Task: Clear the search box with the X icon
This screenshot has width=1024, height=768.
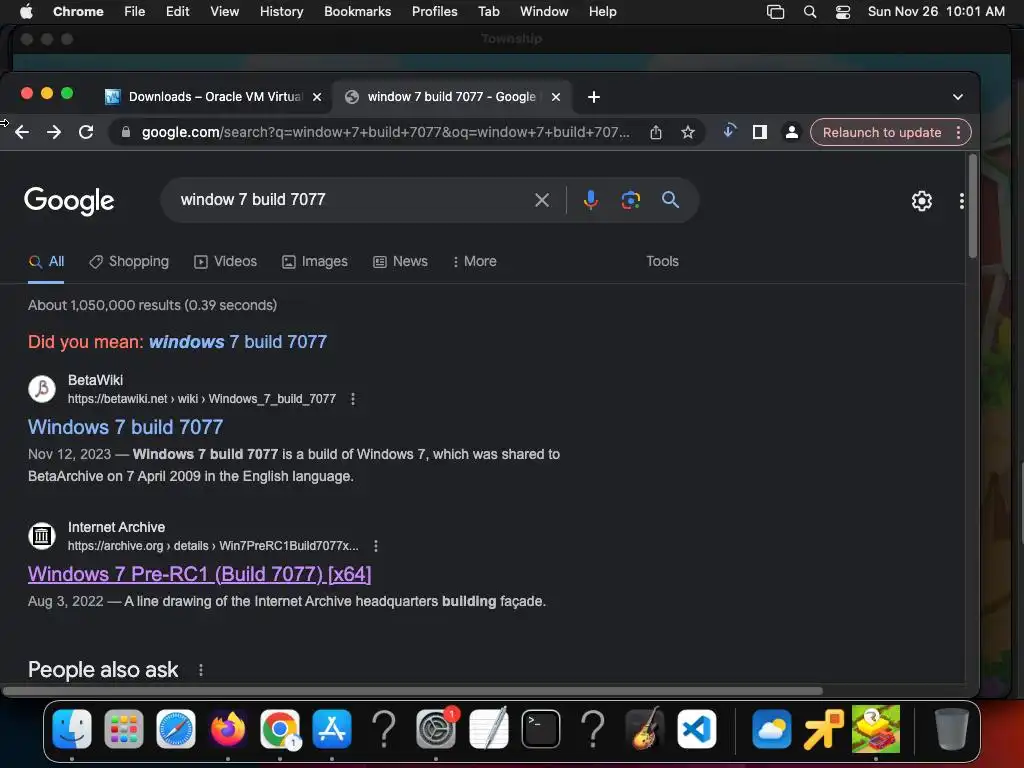Action: coord(542,200)
